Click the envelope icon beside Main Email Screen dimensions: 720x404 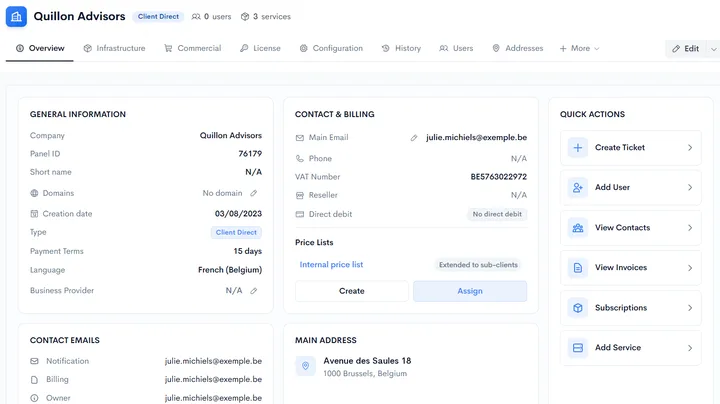300,138
